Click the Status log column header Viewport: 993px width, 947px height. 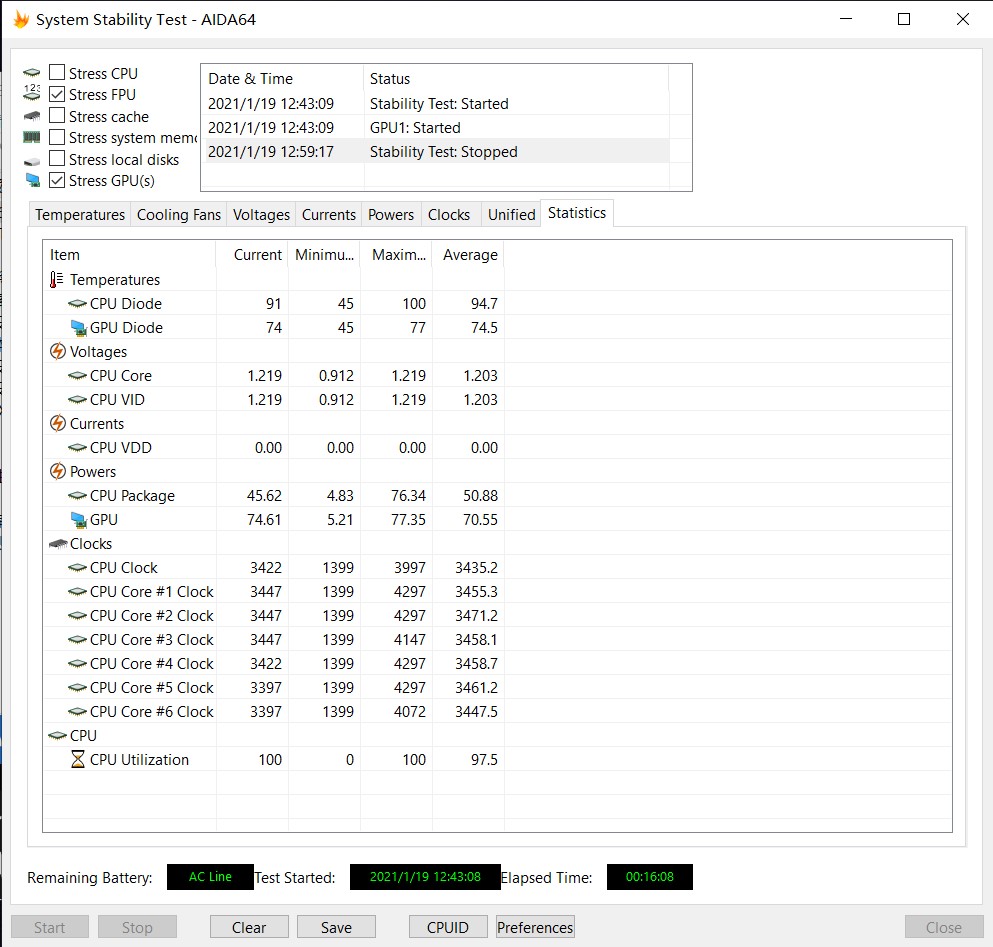516,79
